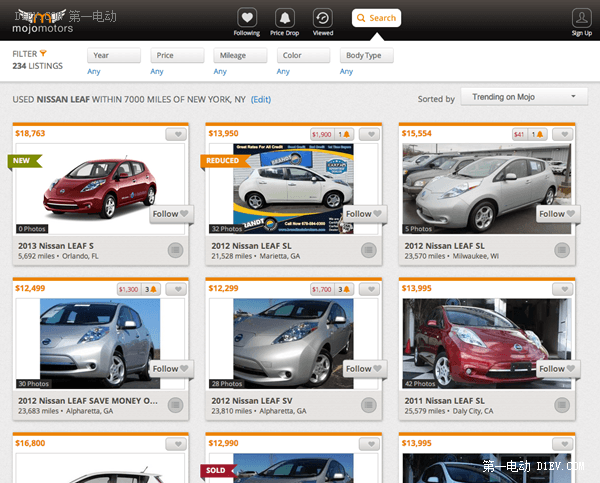Follow the LEAF SAVE MONEY listing
The width and height of the screenshot is (600, 483).
coord(171,369)
